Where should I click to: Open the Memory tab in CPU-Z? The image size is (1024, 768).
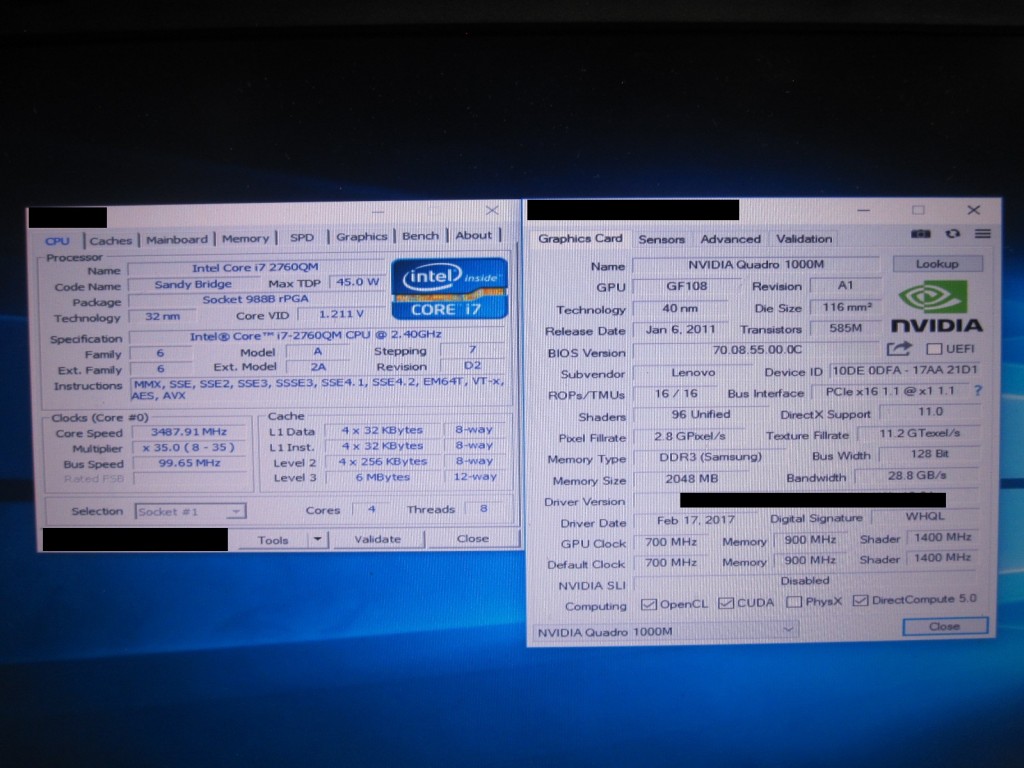[246, 238]
